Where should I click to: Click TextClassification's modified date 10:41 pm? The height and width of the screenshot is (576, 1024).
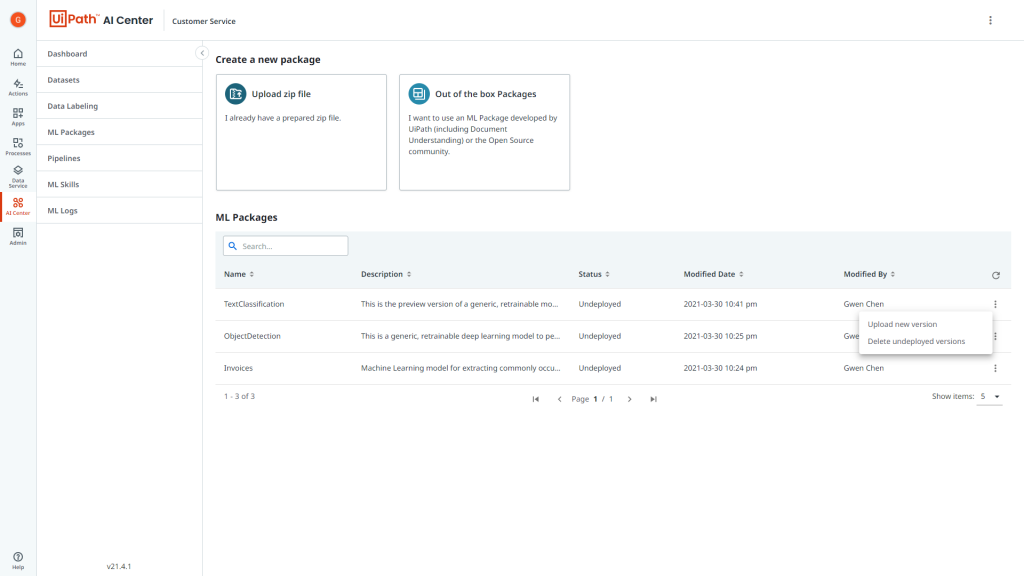click(x=720, y=304)
